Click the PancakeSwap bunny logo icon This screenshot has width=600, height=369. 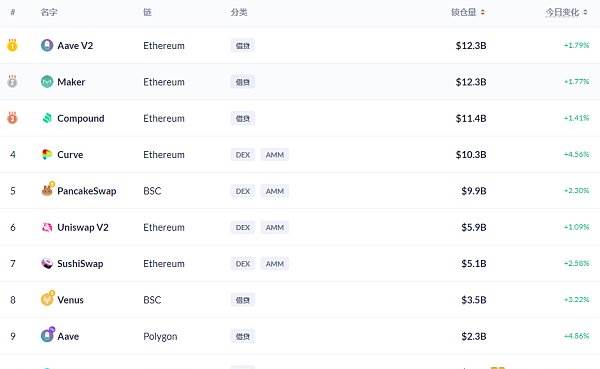click(47, 189)
